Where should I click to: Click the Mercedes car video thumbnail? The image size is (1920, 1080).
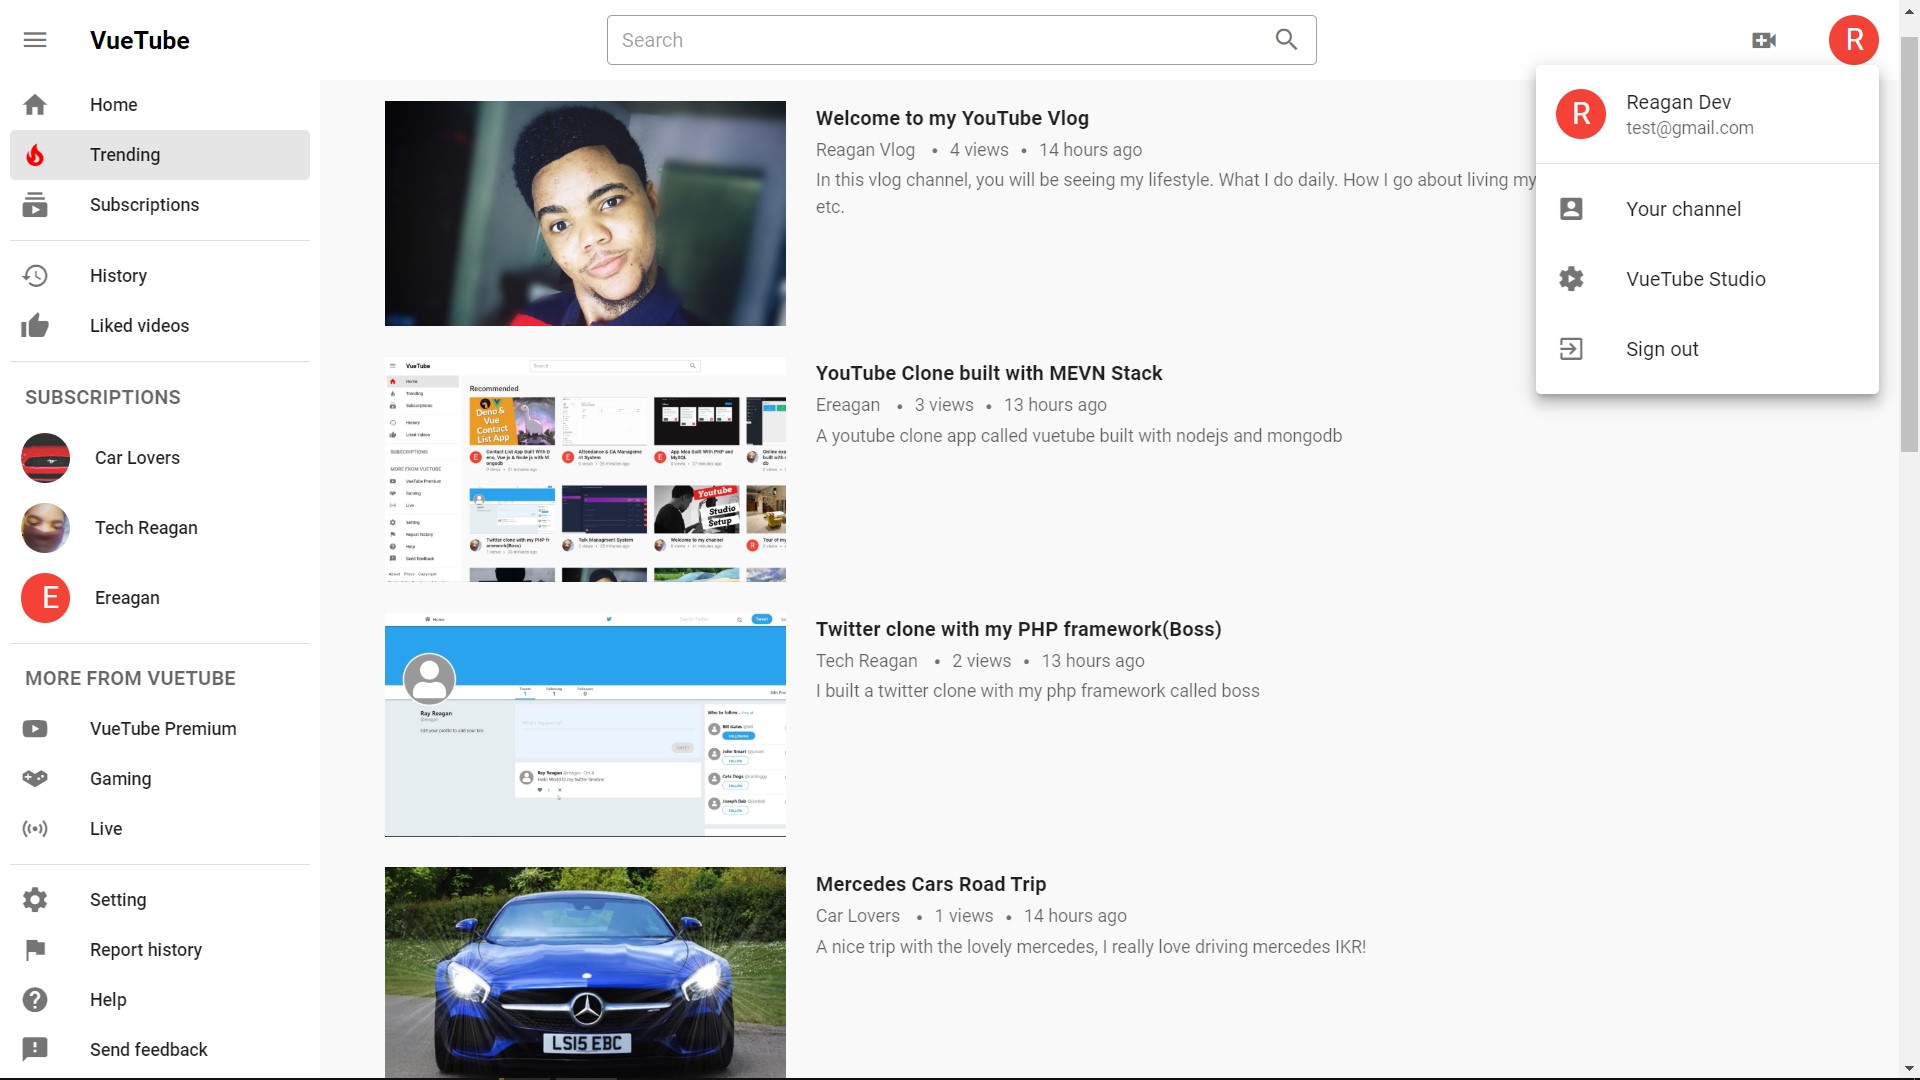tap(585, 972)
